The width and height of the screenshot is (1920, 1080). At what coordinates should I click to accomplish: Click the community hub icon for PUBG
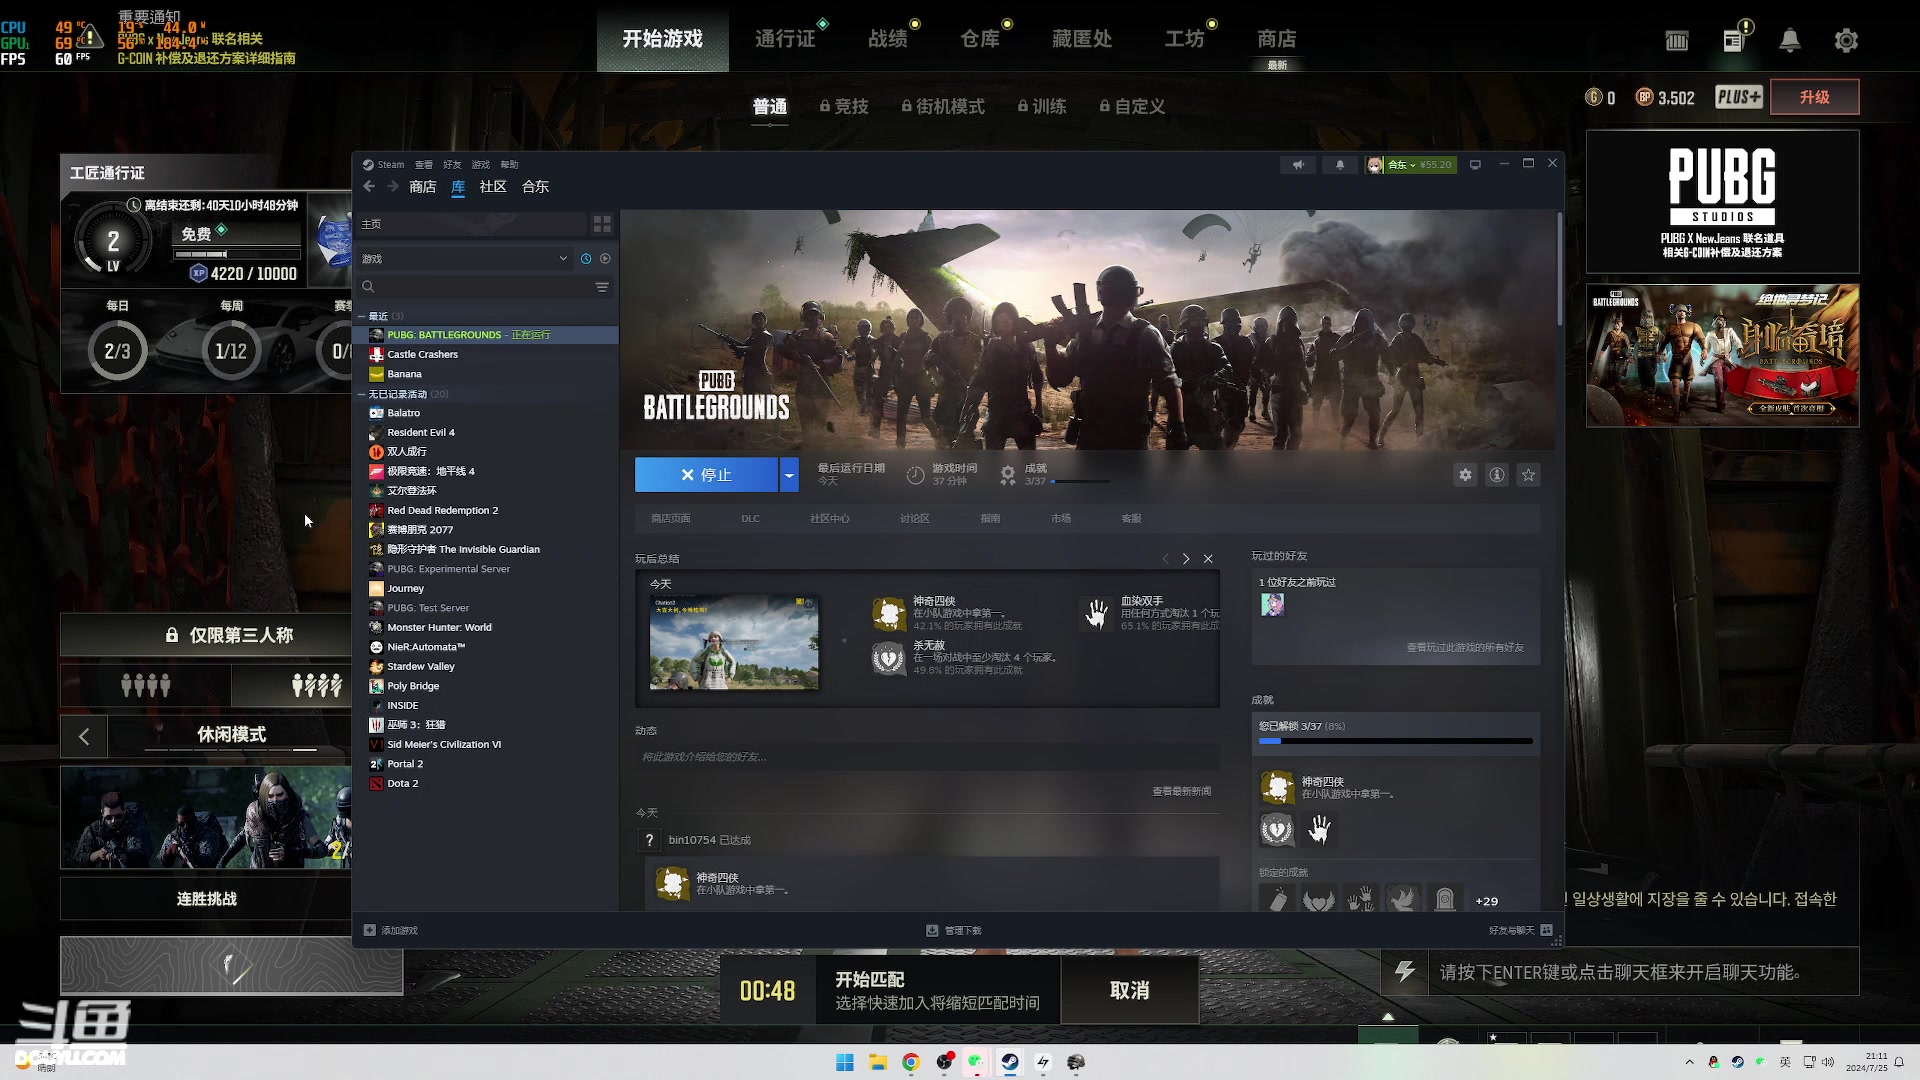click(x=828, y=517)
